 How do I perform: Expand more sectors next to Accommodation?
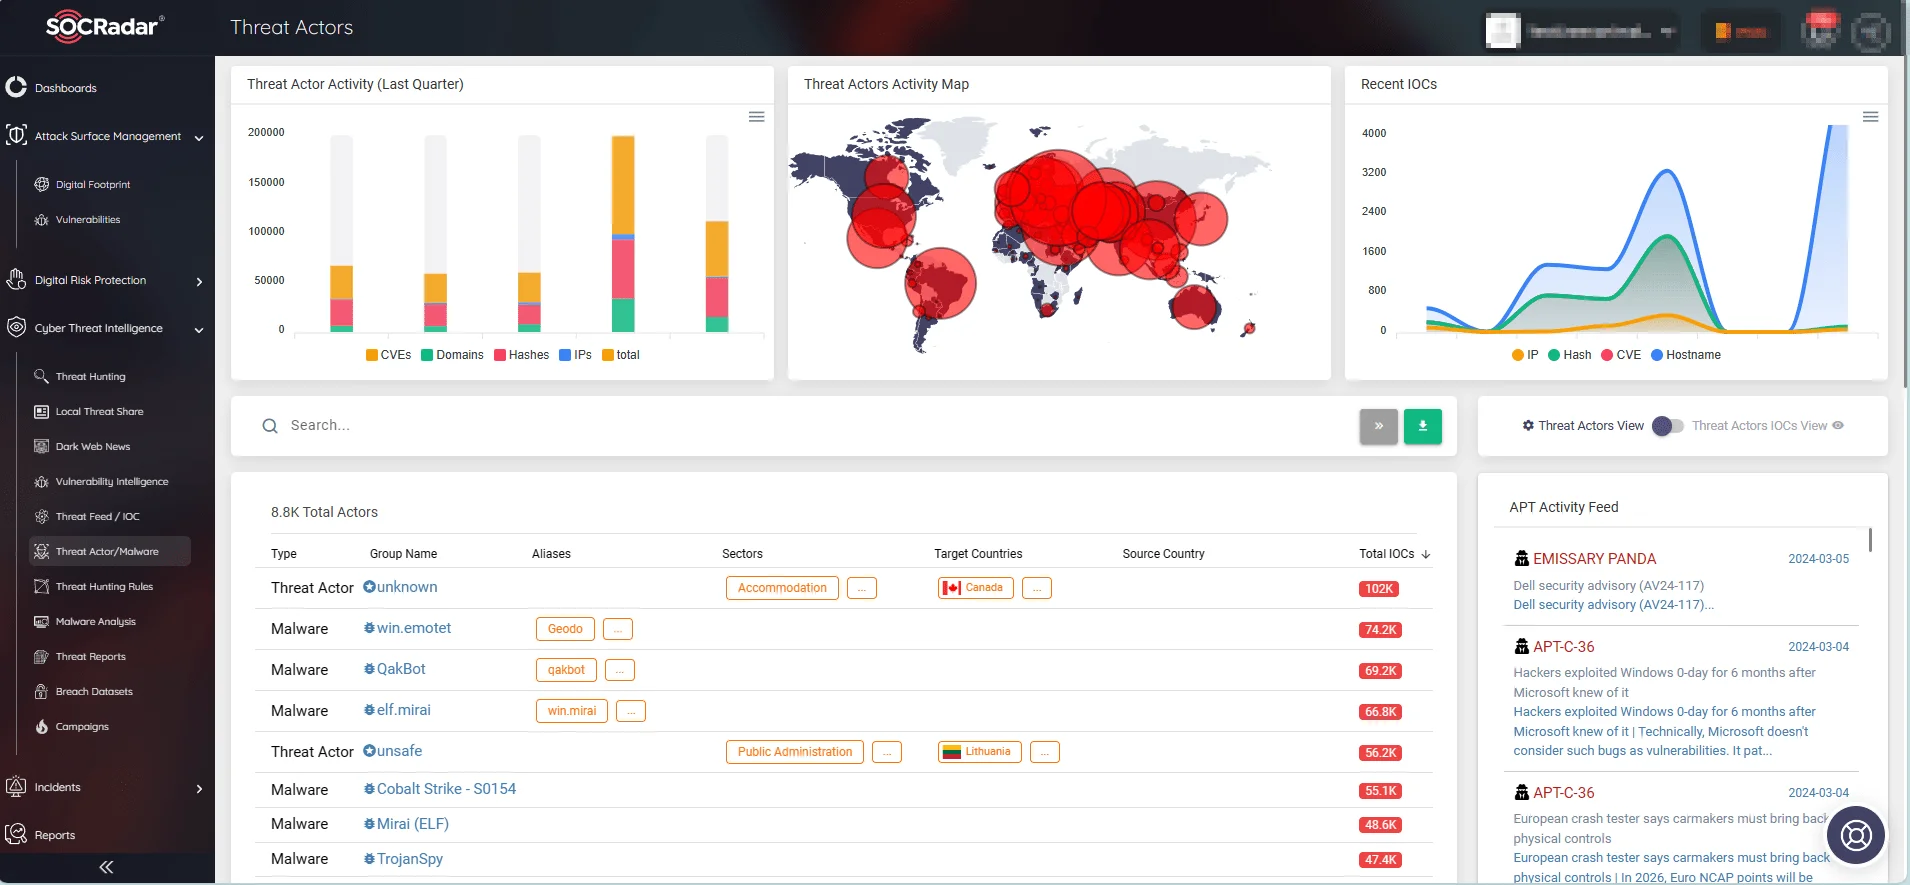pyautogui.click(x=862, y=588)
